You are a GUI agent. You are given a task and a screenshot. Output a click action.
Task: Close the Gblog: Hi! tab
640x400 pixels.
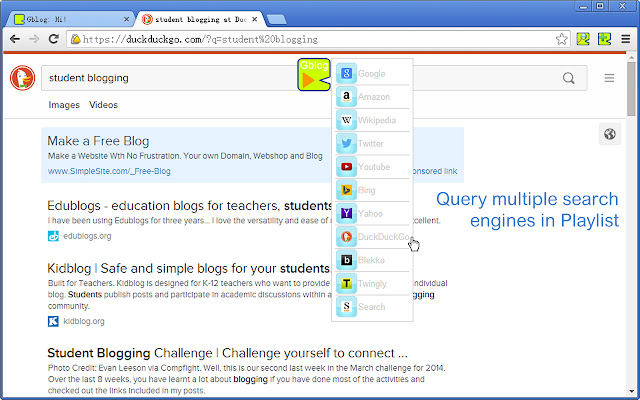127,19
